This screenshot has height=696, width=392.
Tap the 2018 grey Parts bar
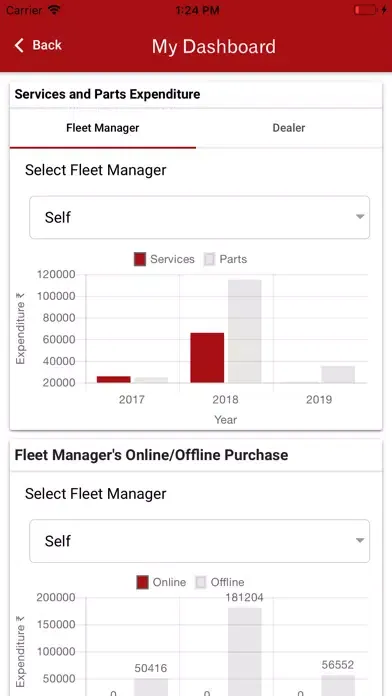245,331
